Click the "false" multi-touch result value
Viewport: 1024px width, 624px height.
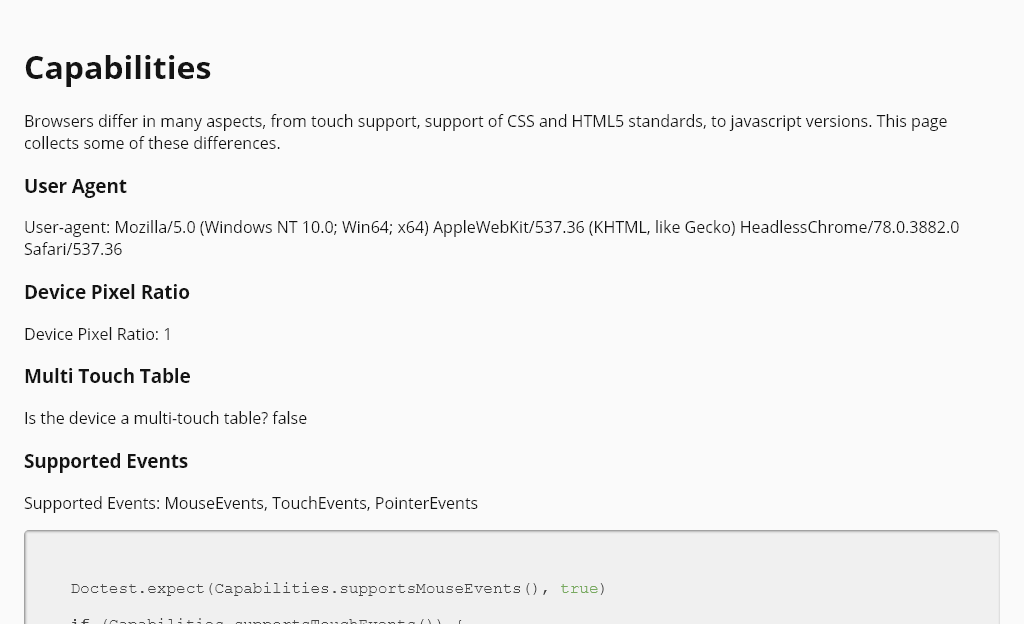[290, 418]
